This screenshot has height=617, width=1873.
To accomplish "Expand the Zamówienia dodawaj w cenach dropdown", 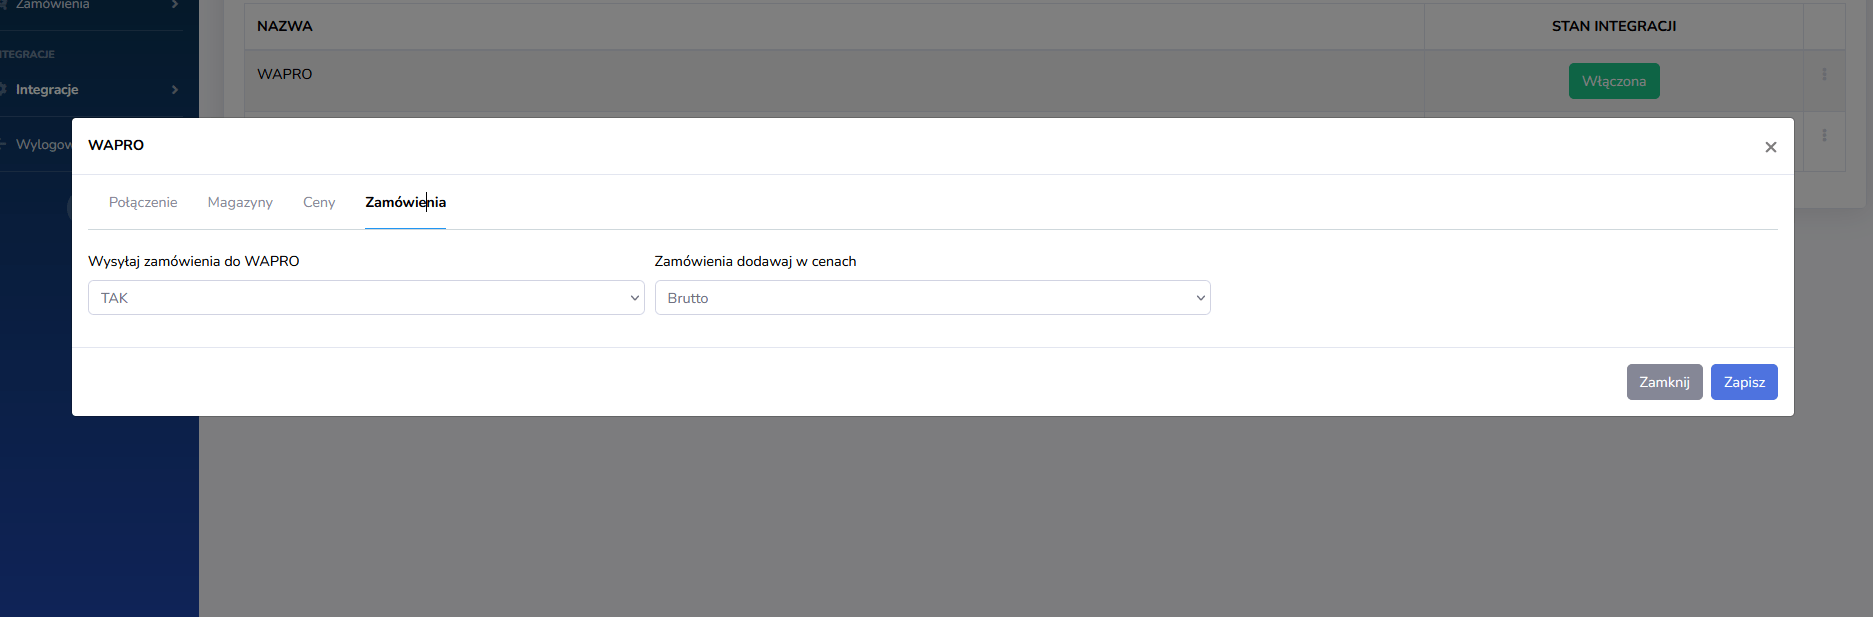I will pos(932,298).
